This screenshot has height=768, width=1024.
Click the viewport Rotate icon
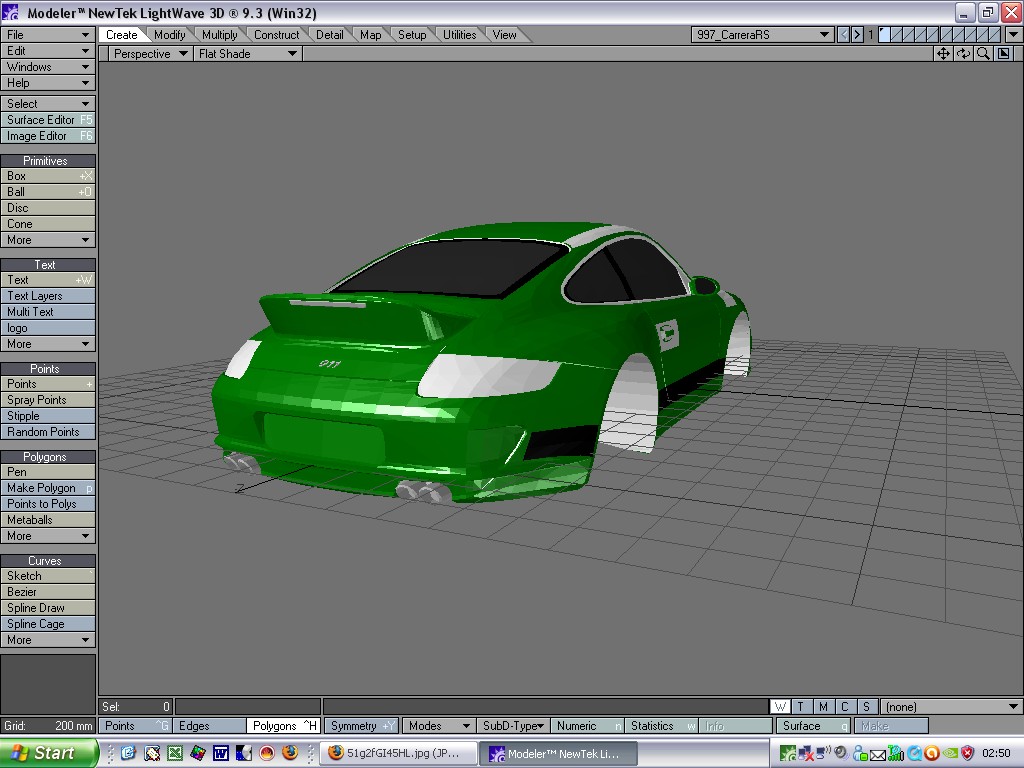(x=963, y=54)
